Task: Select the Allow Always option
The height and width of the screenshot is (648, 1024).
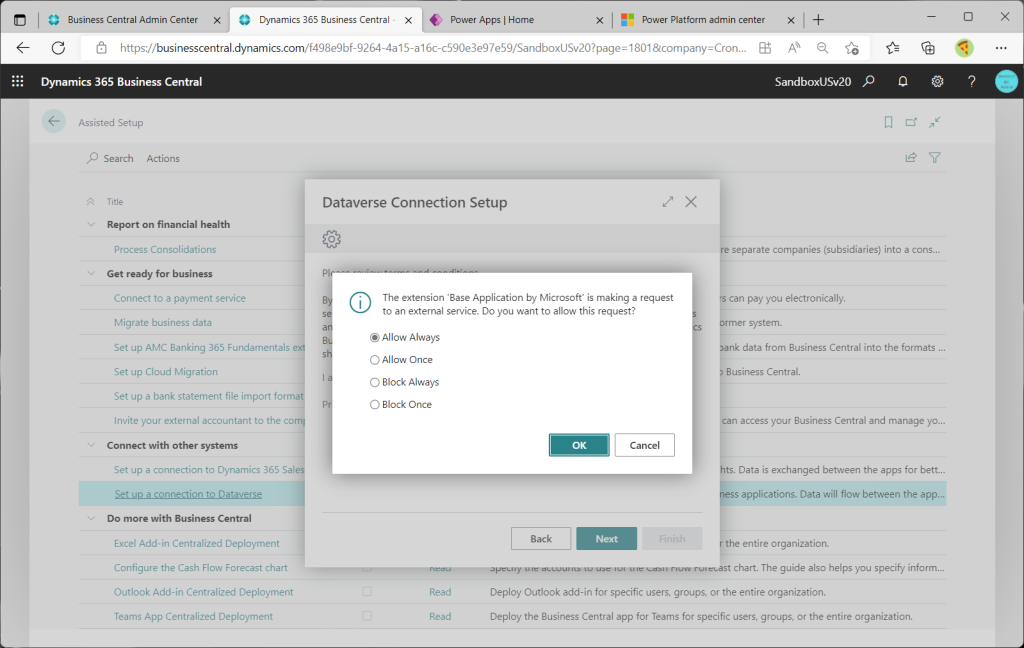Action: 374,337
